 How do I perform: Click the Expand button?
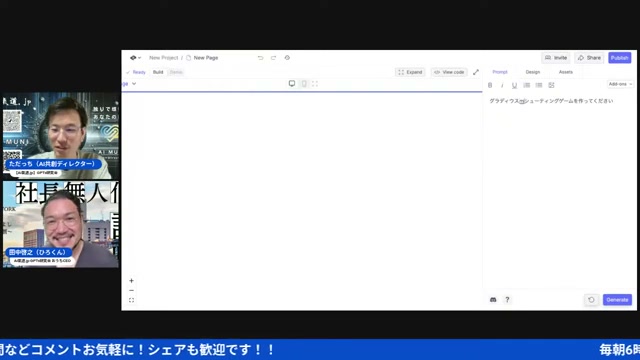pyautogui.click(x=410, y=72)
